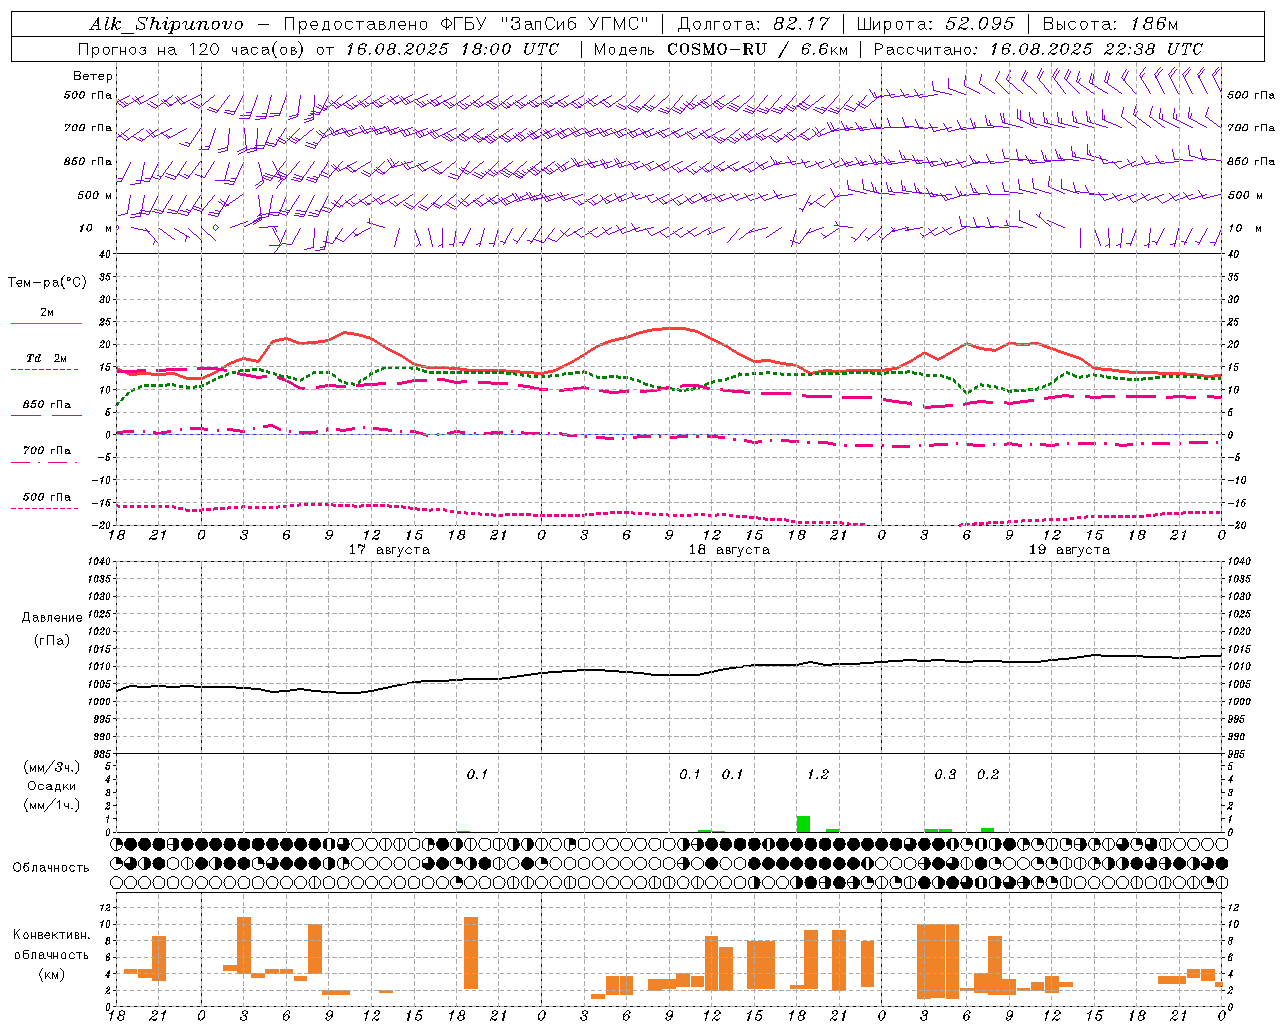Click the station name Alk_Shipunovo
The height and width of the screenshot is (1024, 1280).
pos(166,24)
